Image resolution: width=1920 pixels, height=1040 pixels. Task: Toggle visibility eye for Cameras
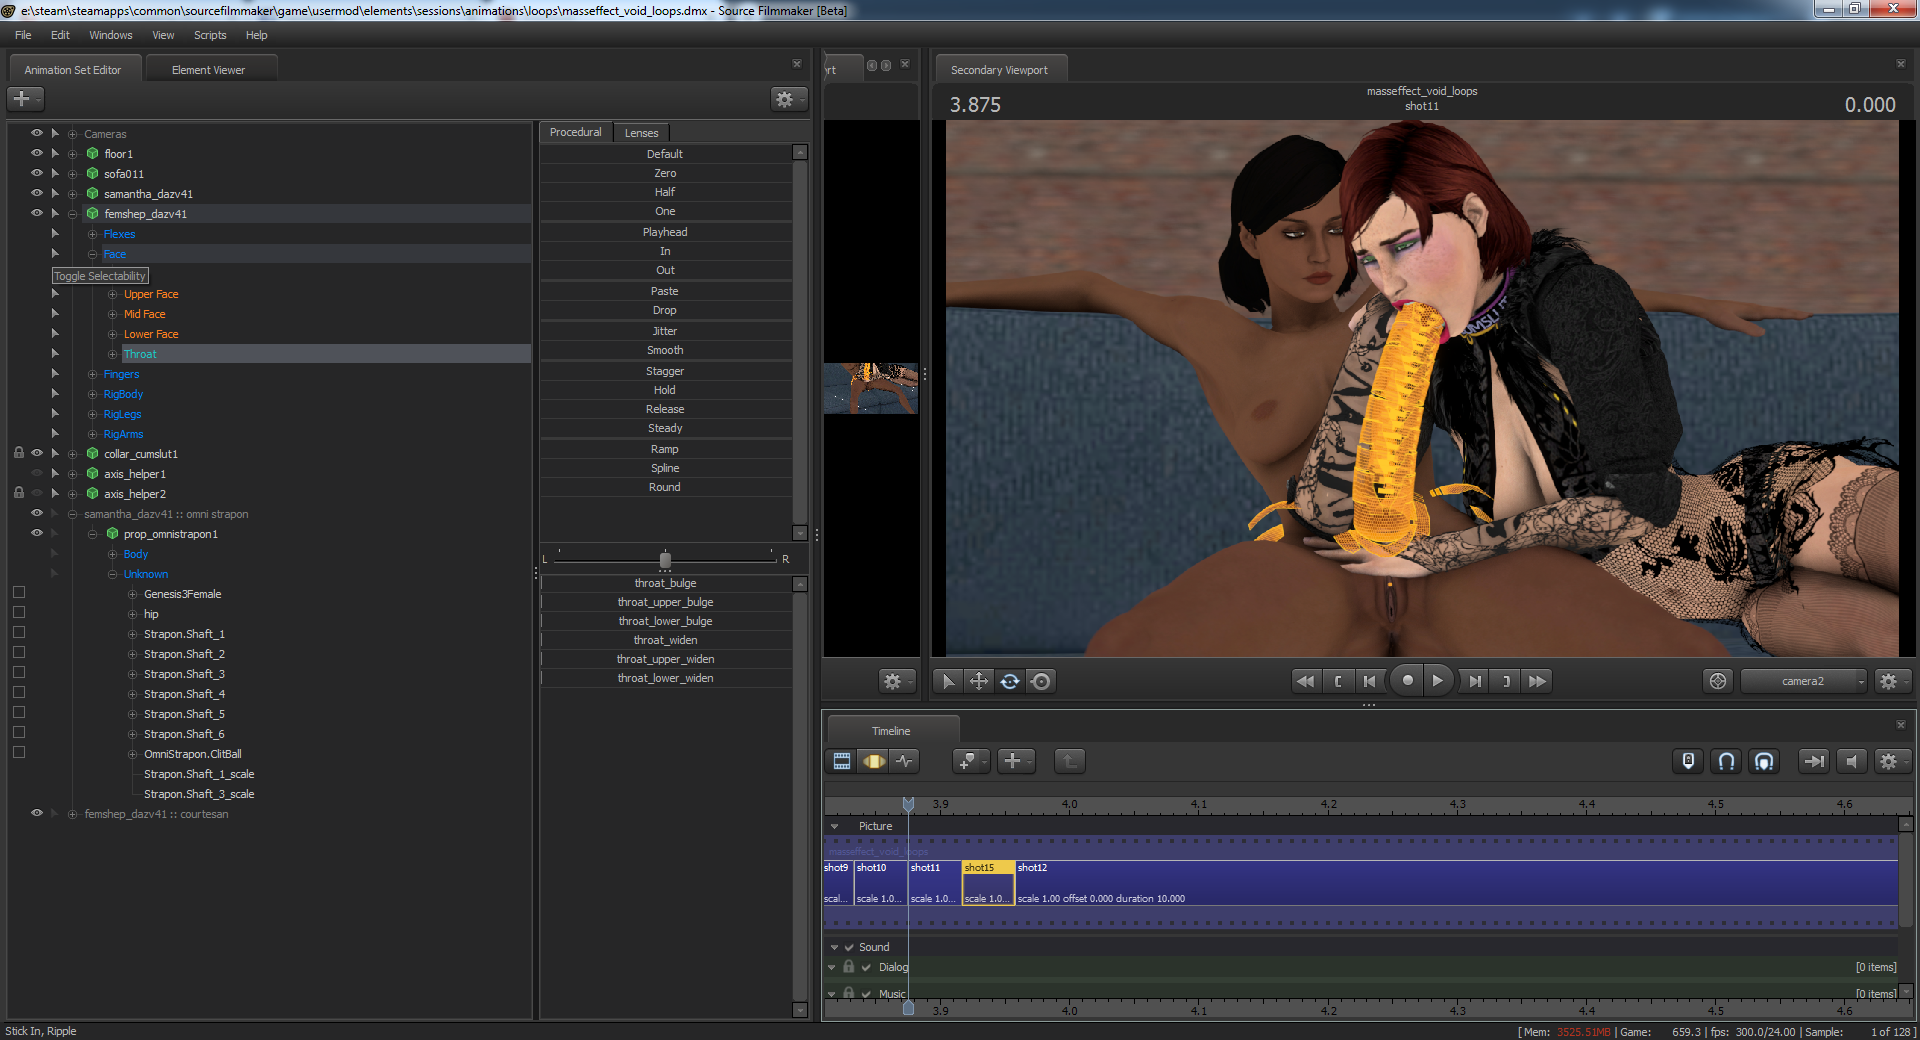pyautogui.click(x=37, y=133)
